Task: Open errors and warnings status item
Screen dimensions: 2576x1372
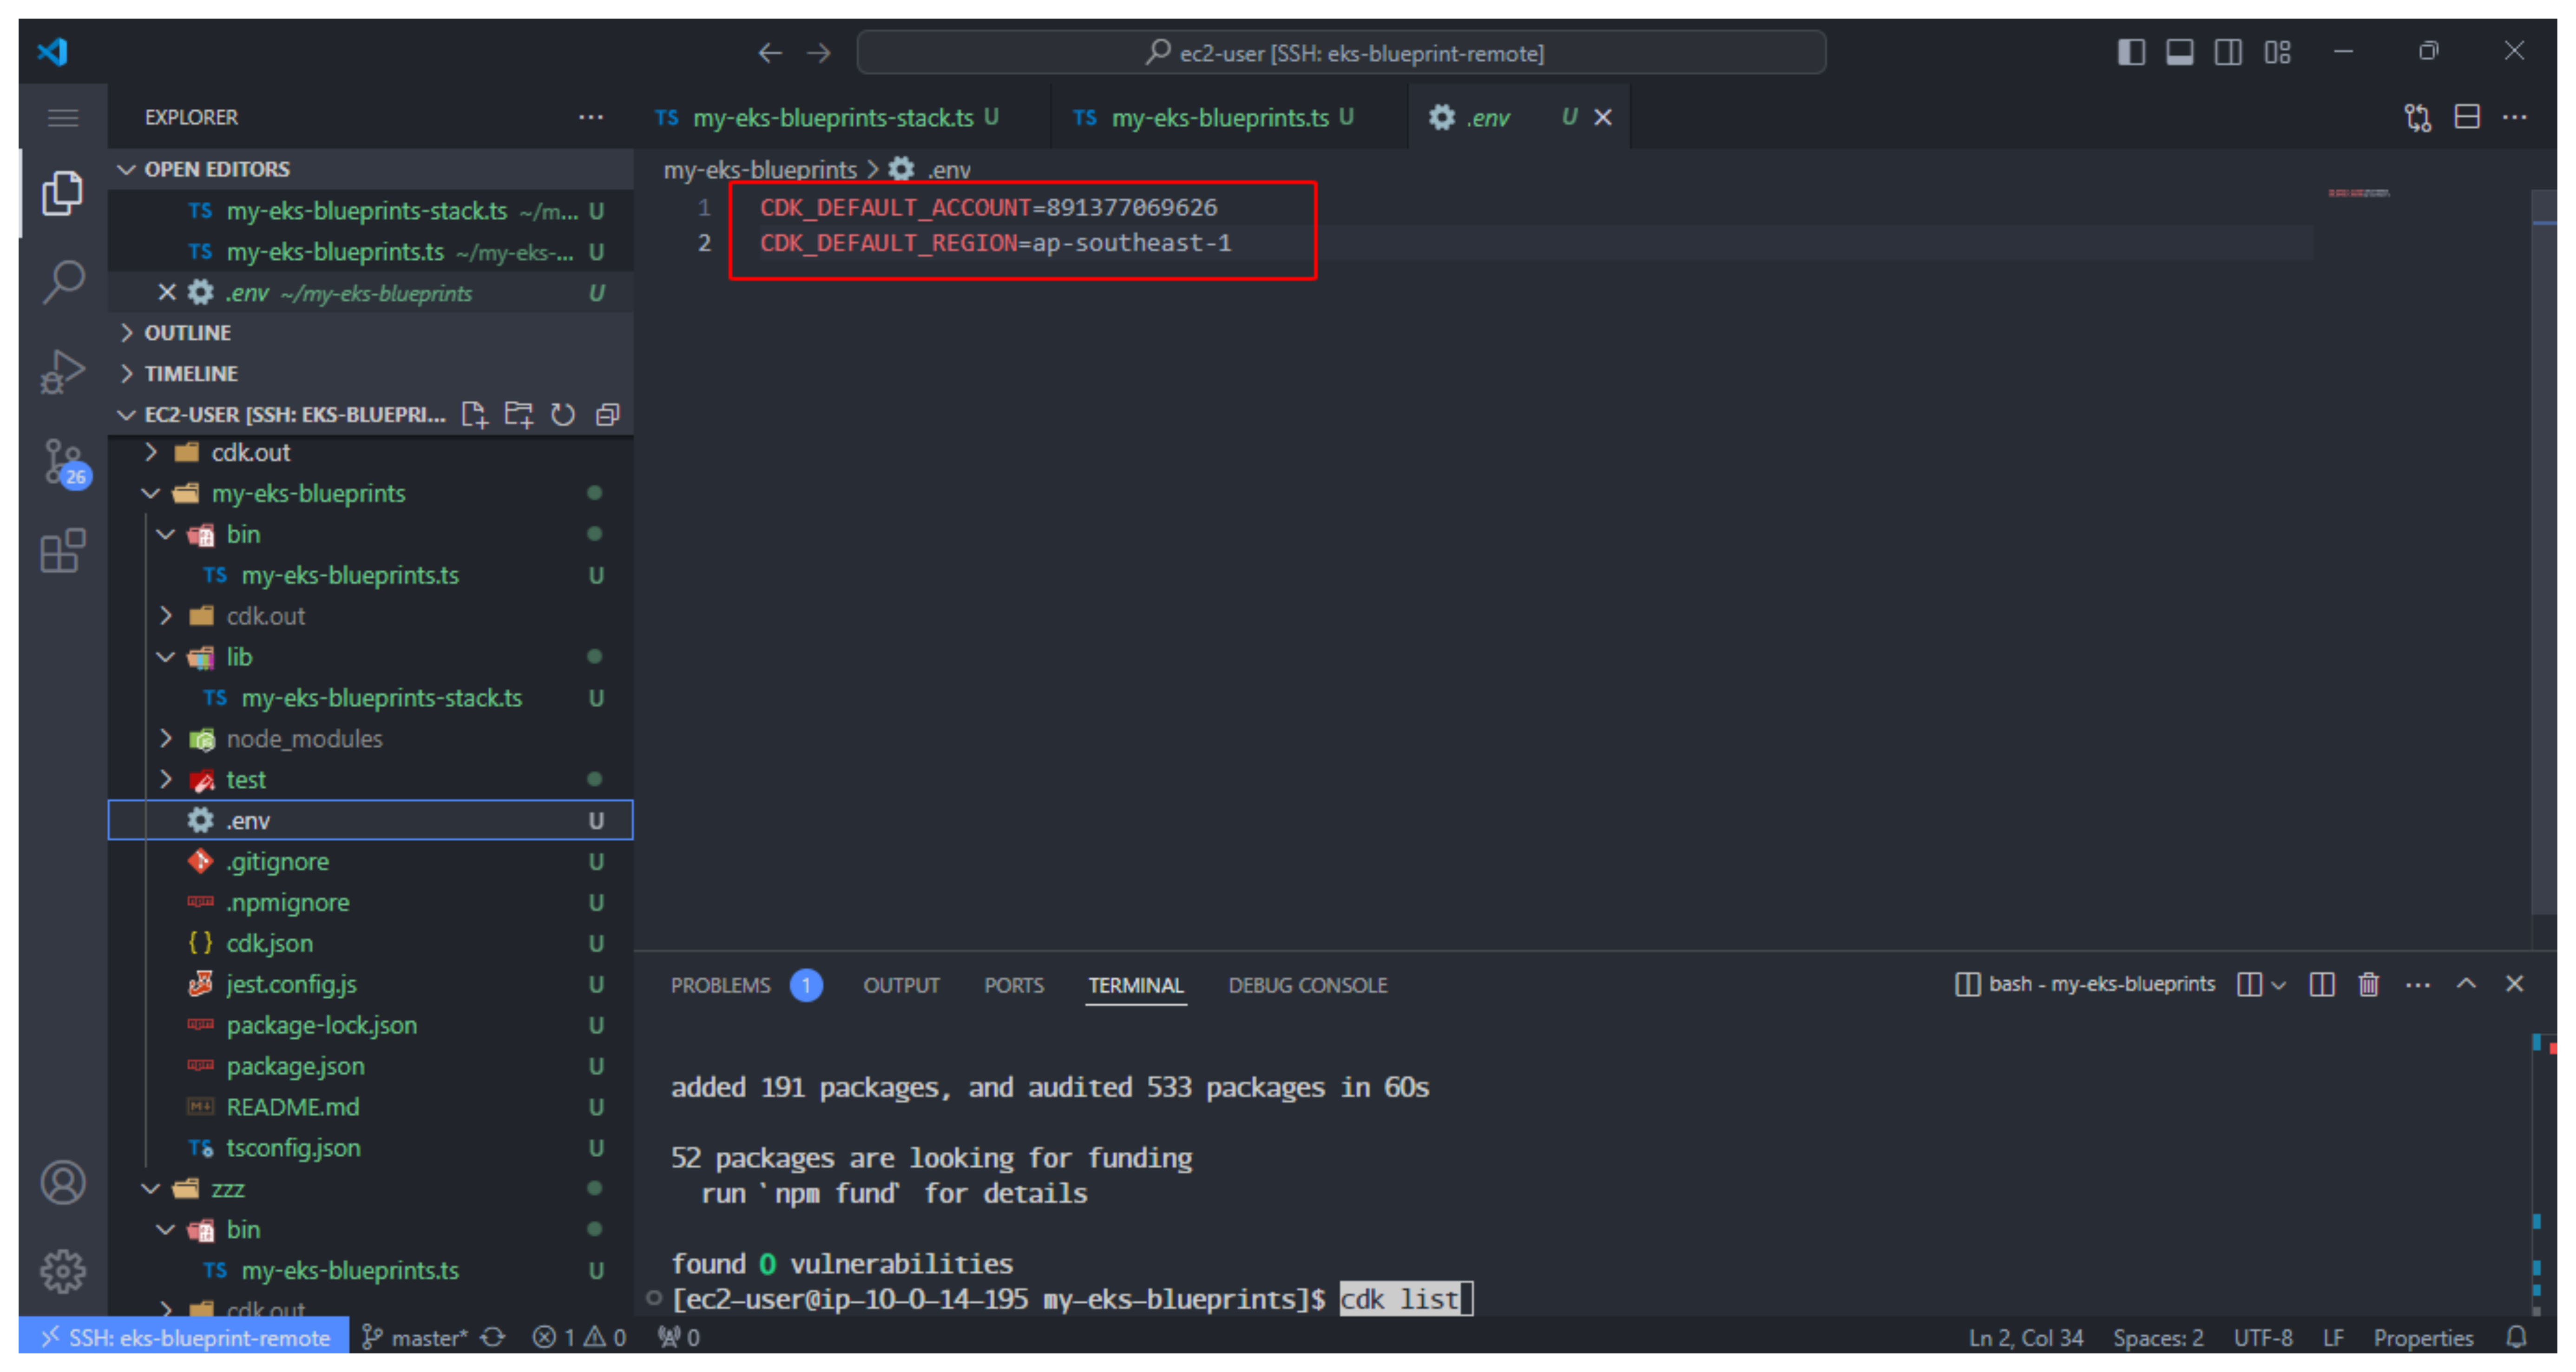Action: (580, 1338)
